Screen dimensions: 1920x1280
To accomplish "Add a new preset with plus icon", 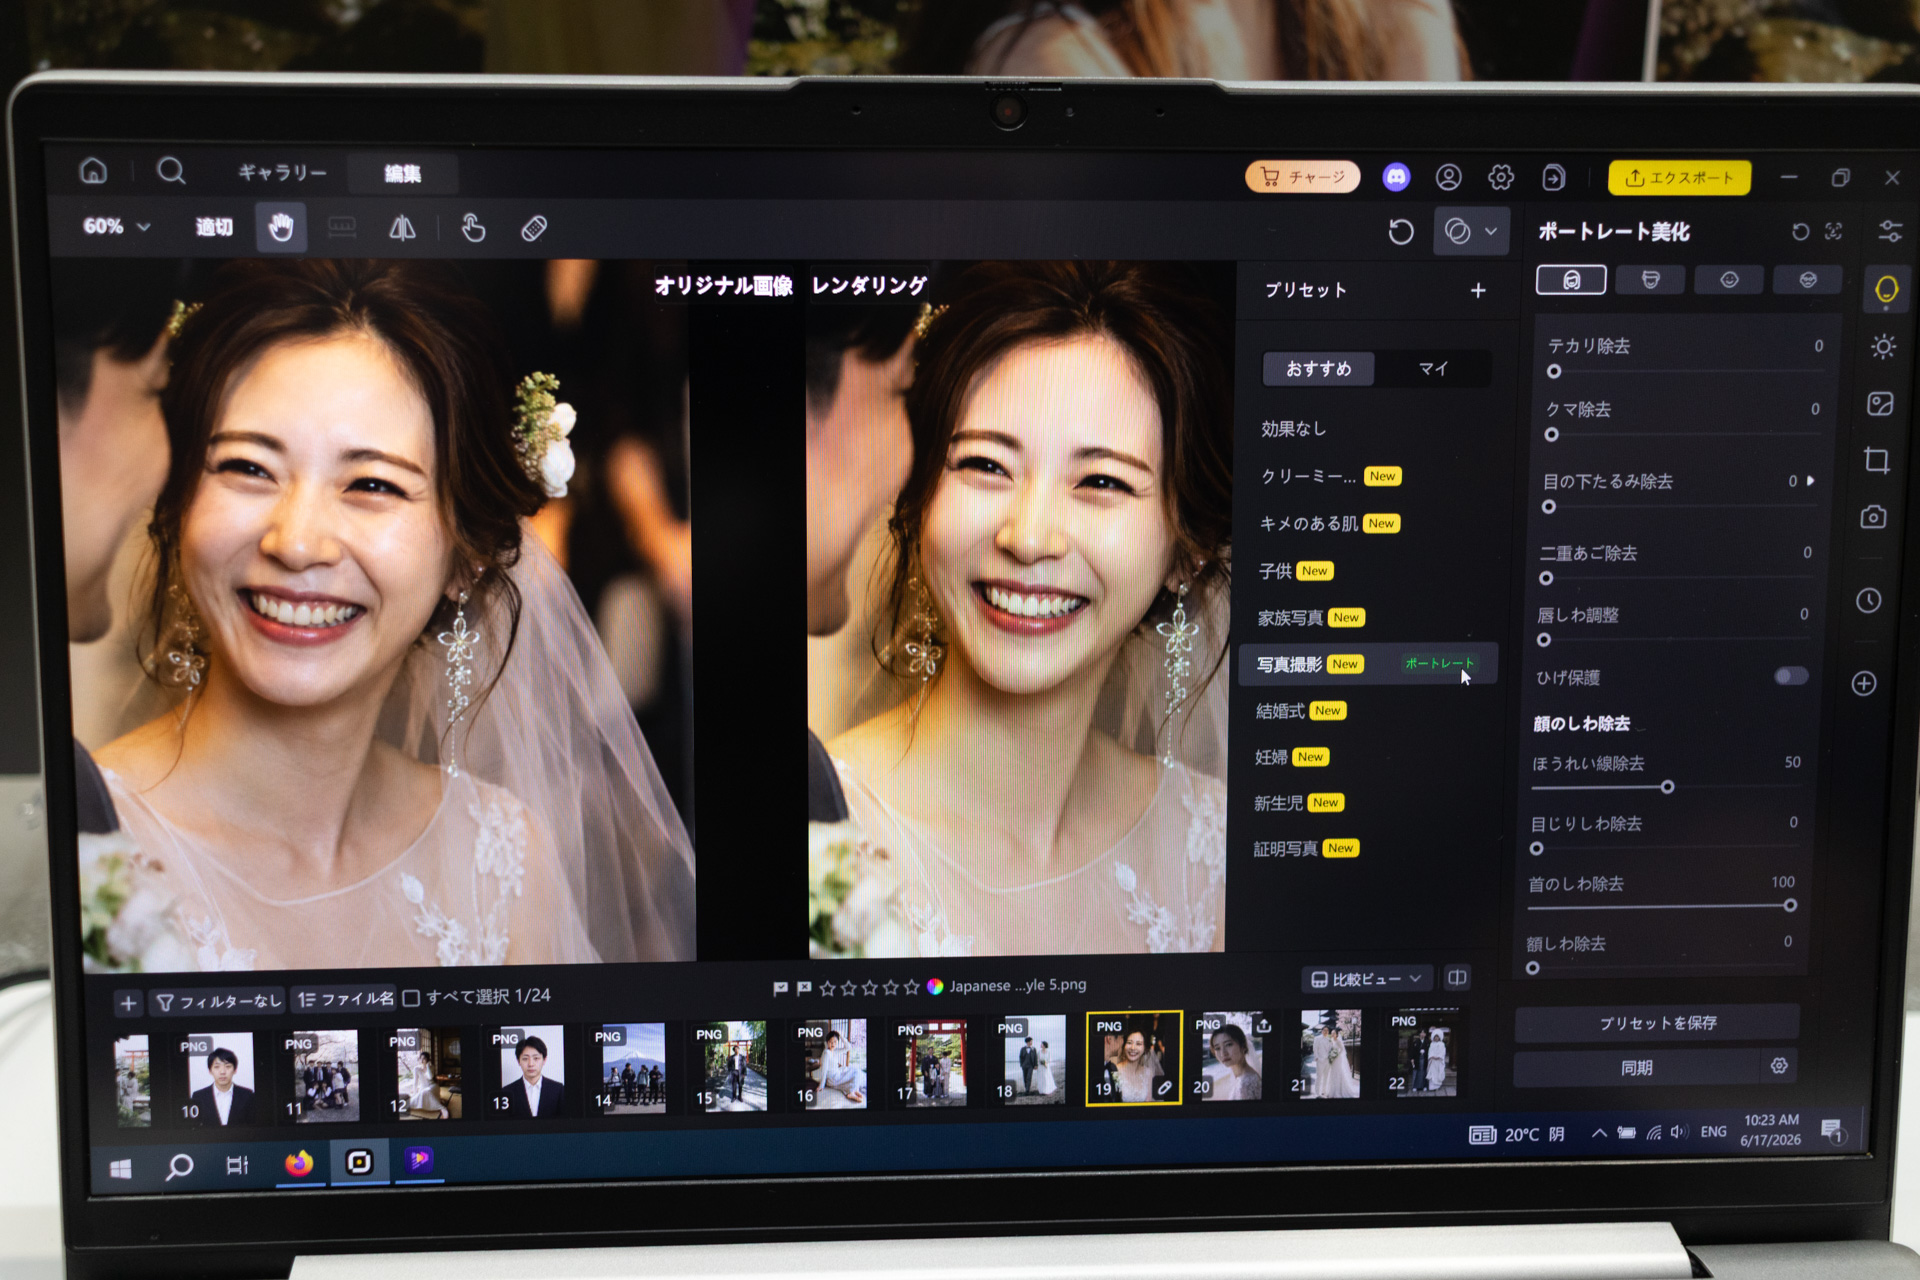I will tap(1478, 290).
